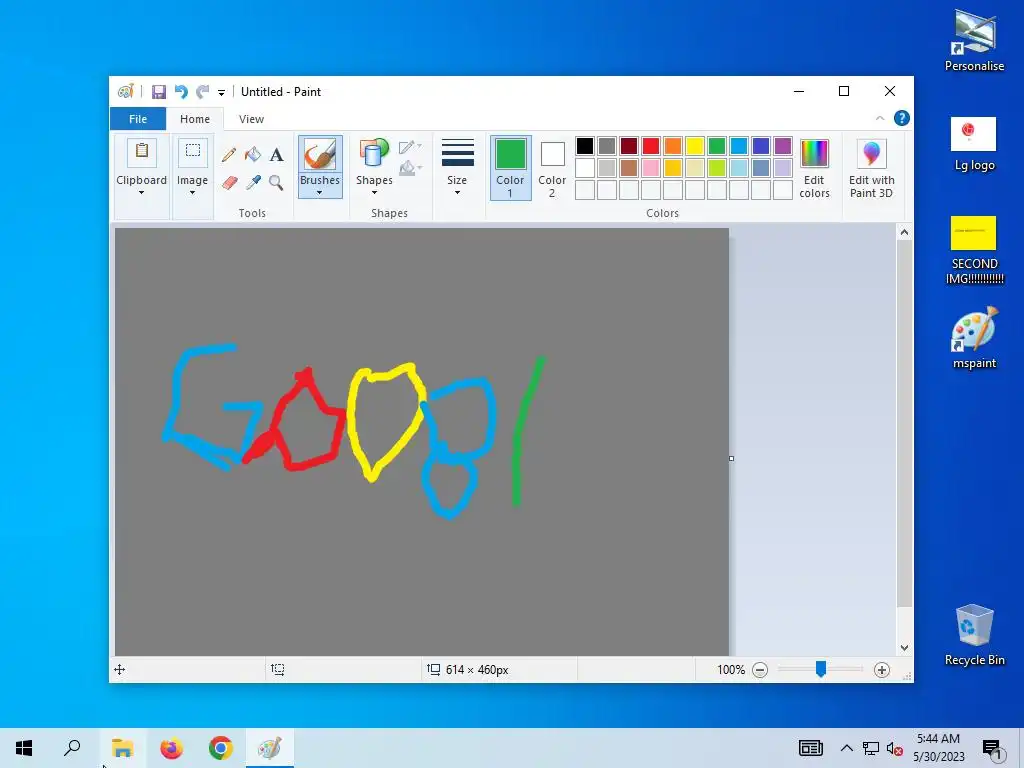Select the SECOND IMG desktop file
The height and width of the screenshot is (768, 1024).
[974, 250]
